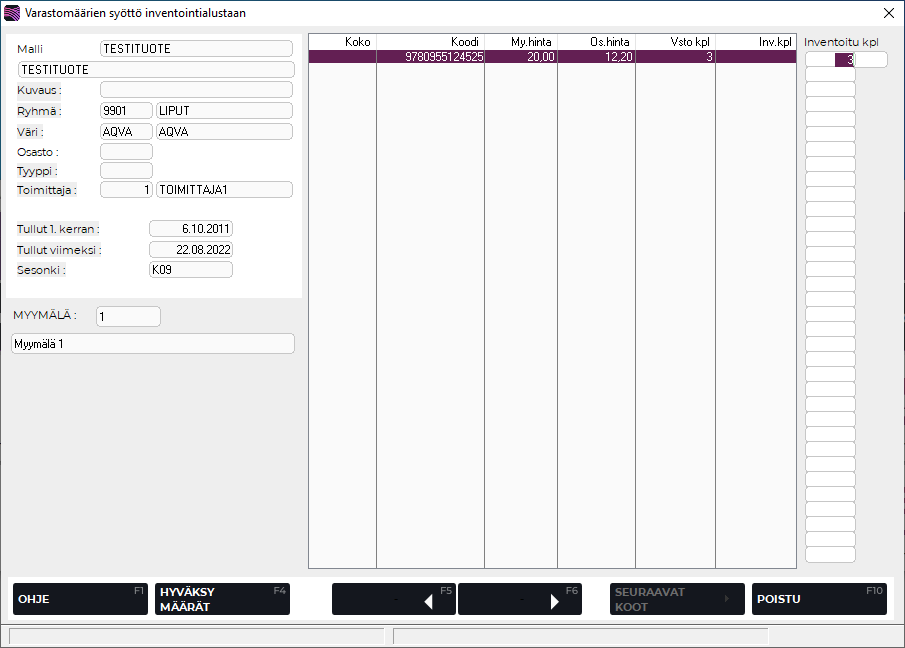Click the F5 left arrow button
The width and height of the screenshot is (905, 648).
tap(393, 599)
